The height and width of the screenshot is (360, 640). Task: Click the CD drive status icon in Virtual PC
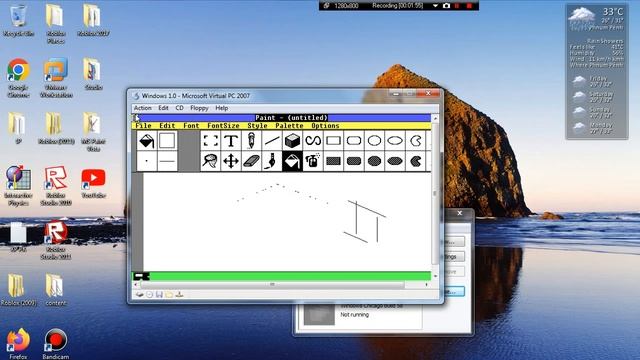click(x=149, y=294)
